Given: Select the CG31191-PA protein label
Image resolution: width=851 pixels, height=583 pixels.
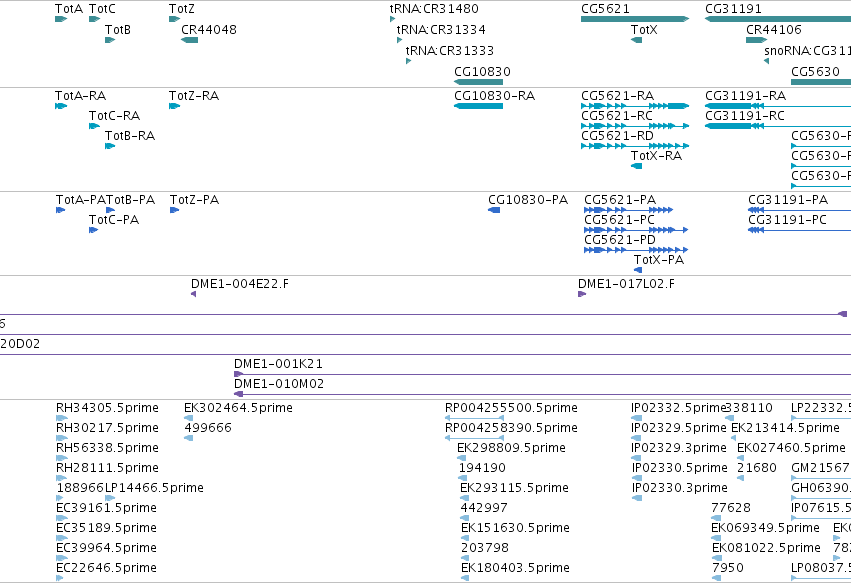Looking at the screenshot, I should point(788,200).
